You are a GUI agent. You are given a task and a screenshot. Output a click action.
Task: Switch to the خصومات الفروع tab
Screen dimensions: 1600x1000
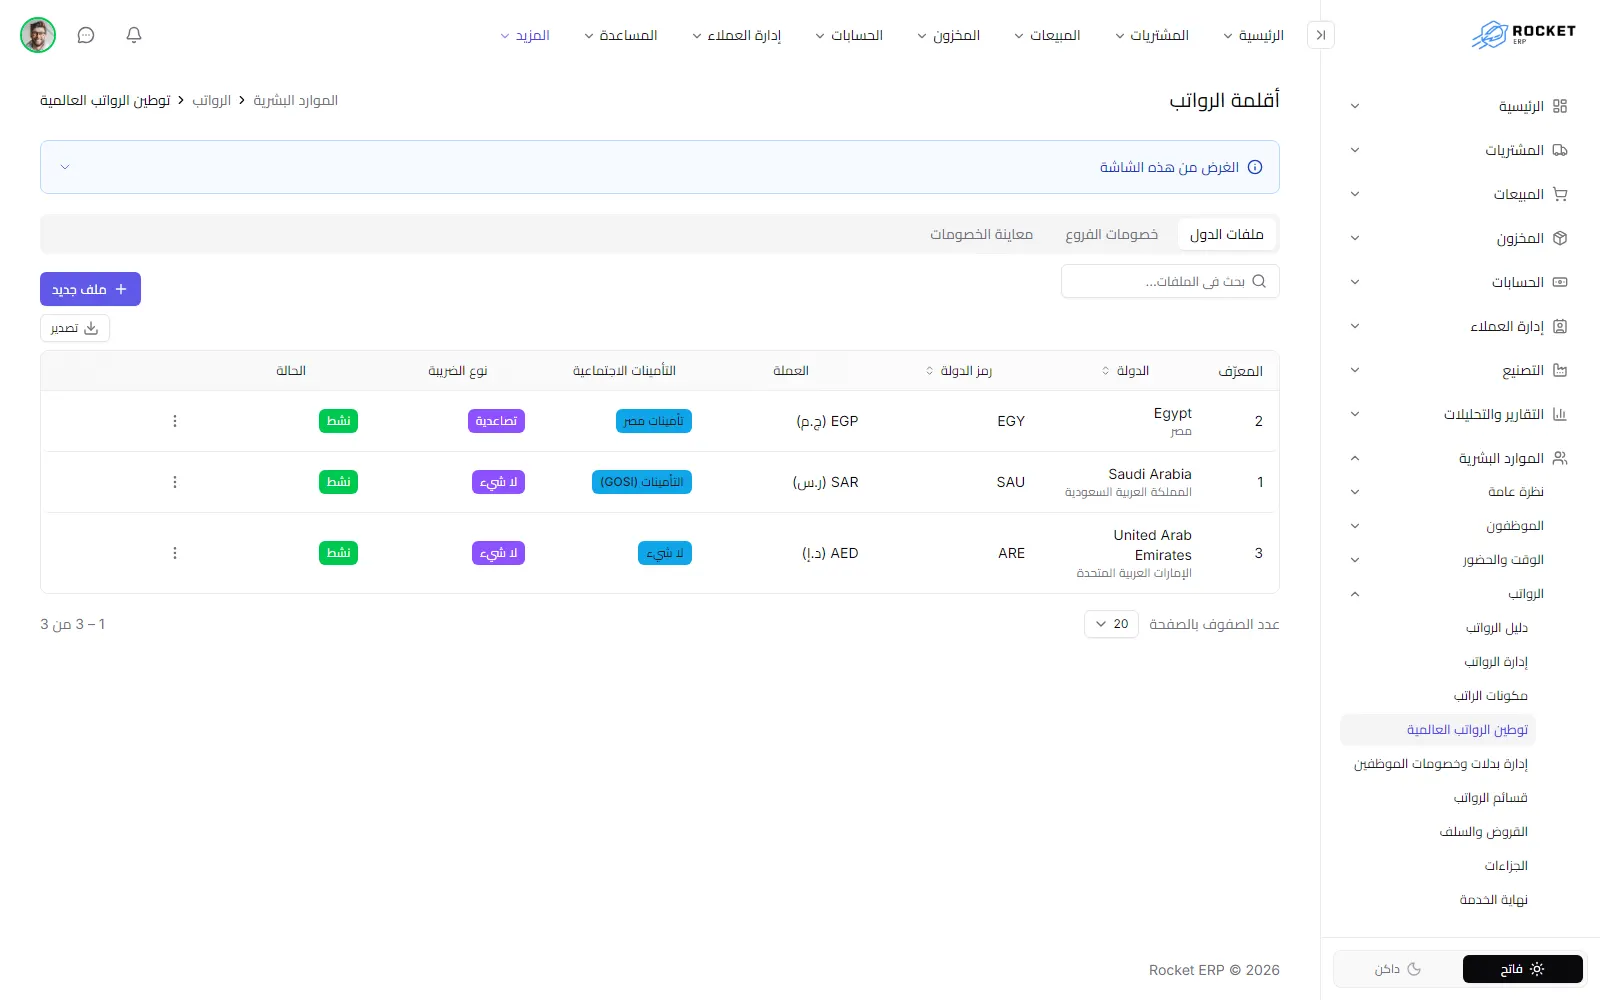pos(1112,234)
